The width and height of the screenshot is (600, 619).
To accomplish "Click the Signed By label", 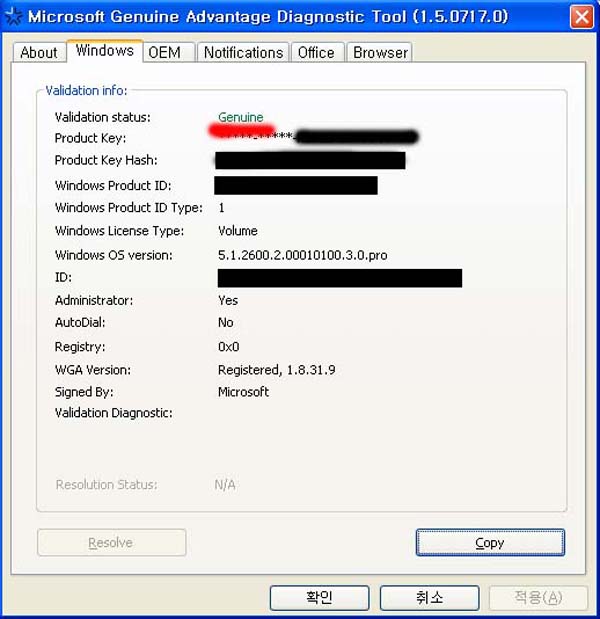I will click(84, 392).
